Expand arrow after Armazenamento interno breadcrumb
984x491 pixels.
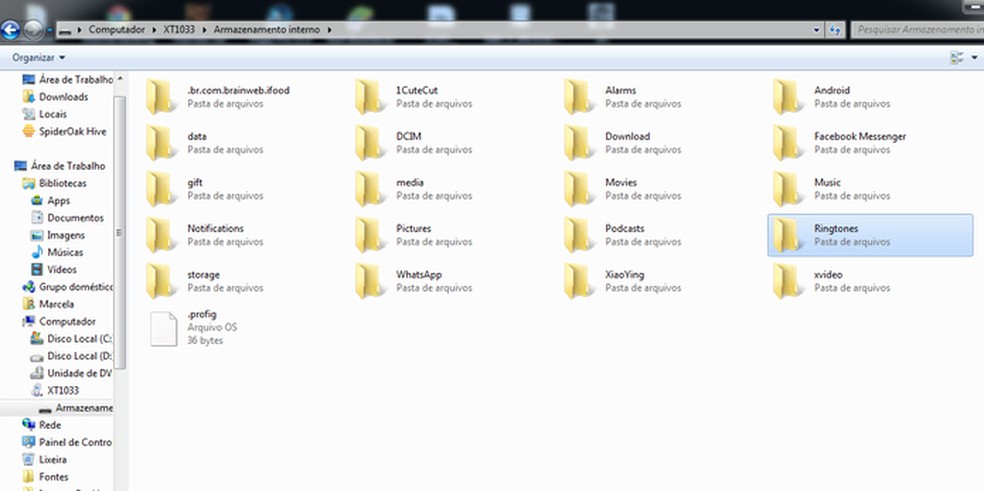click(329, 30)
